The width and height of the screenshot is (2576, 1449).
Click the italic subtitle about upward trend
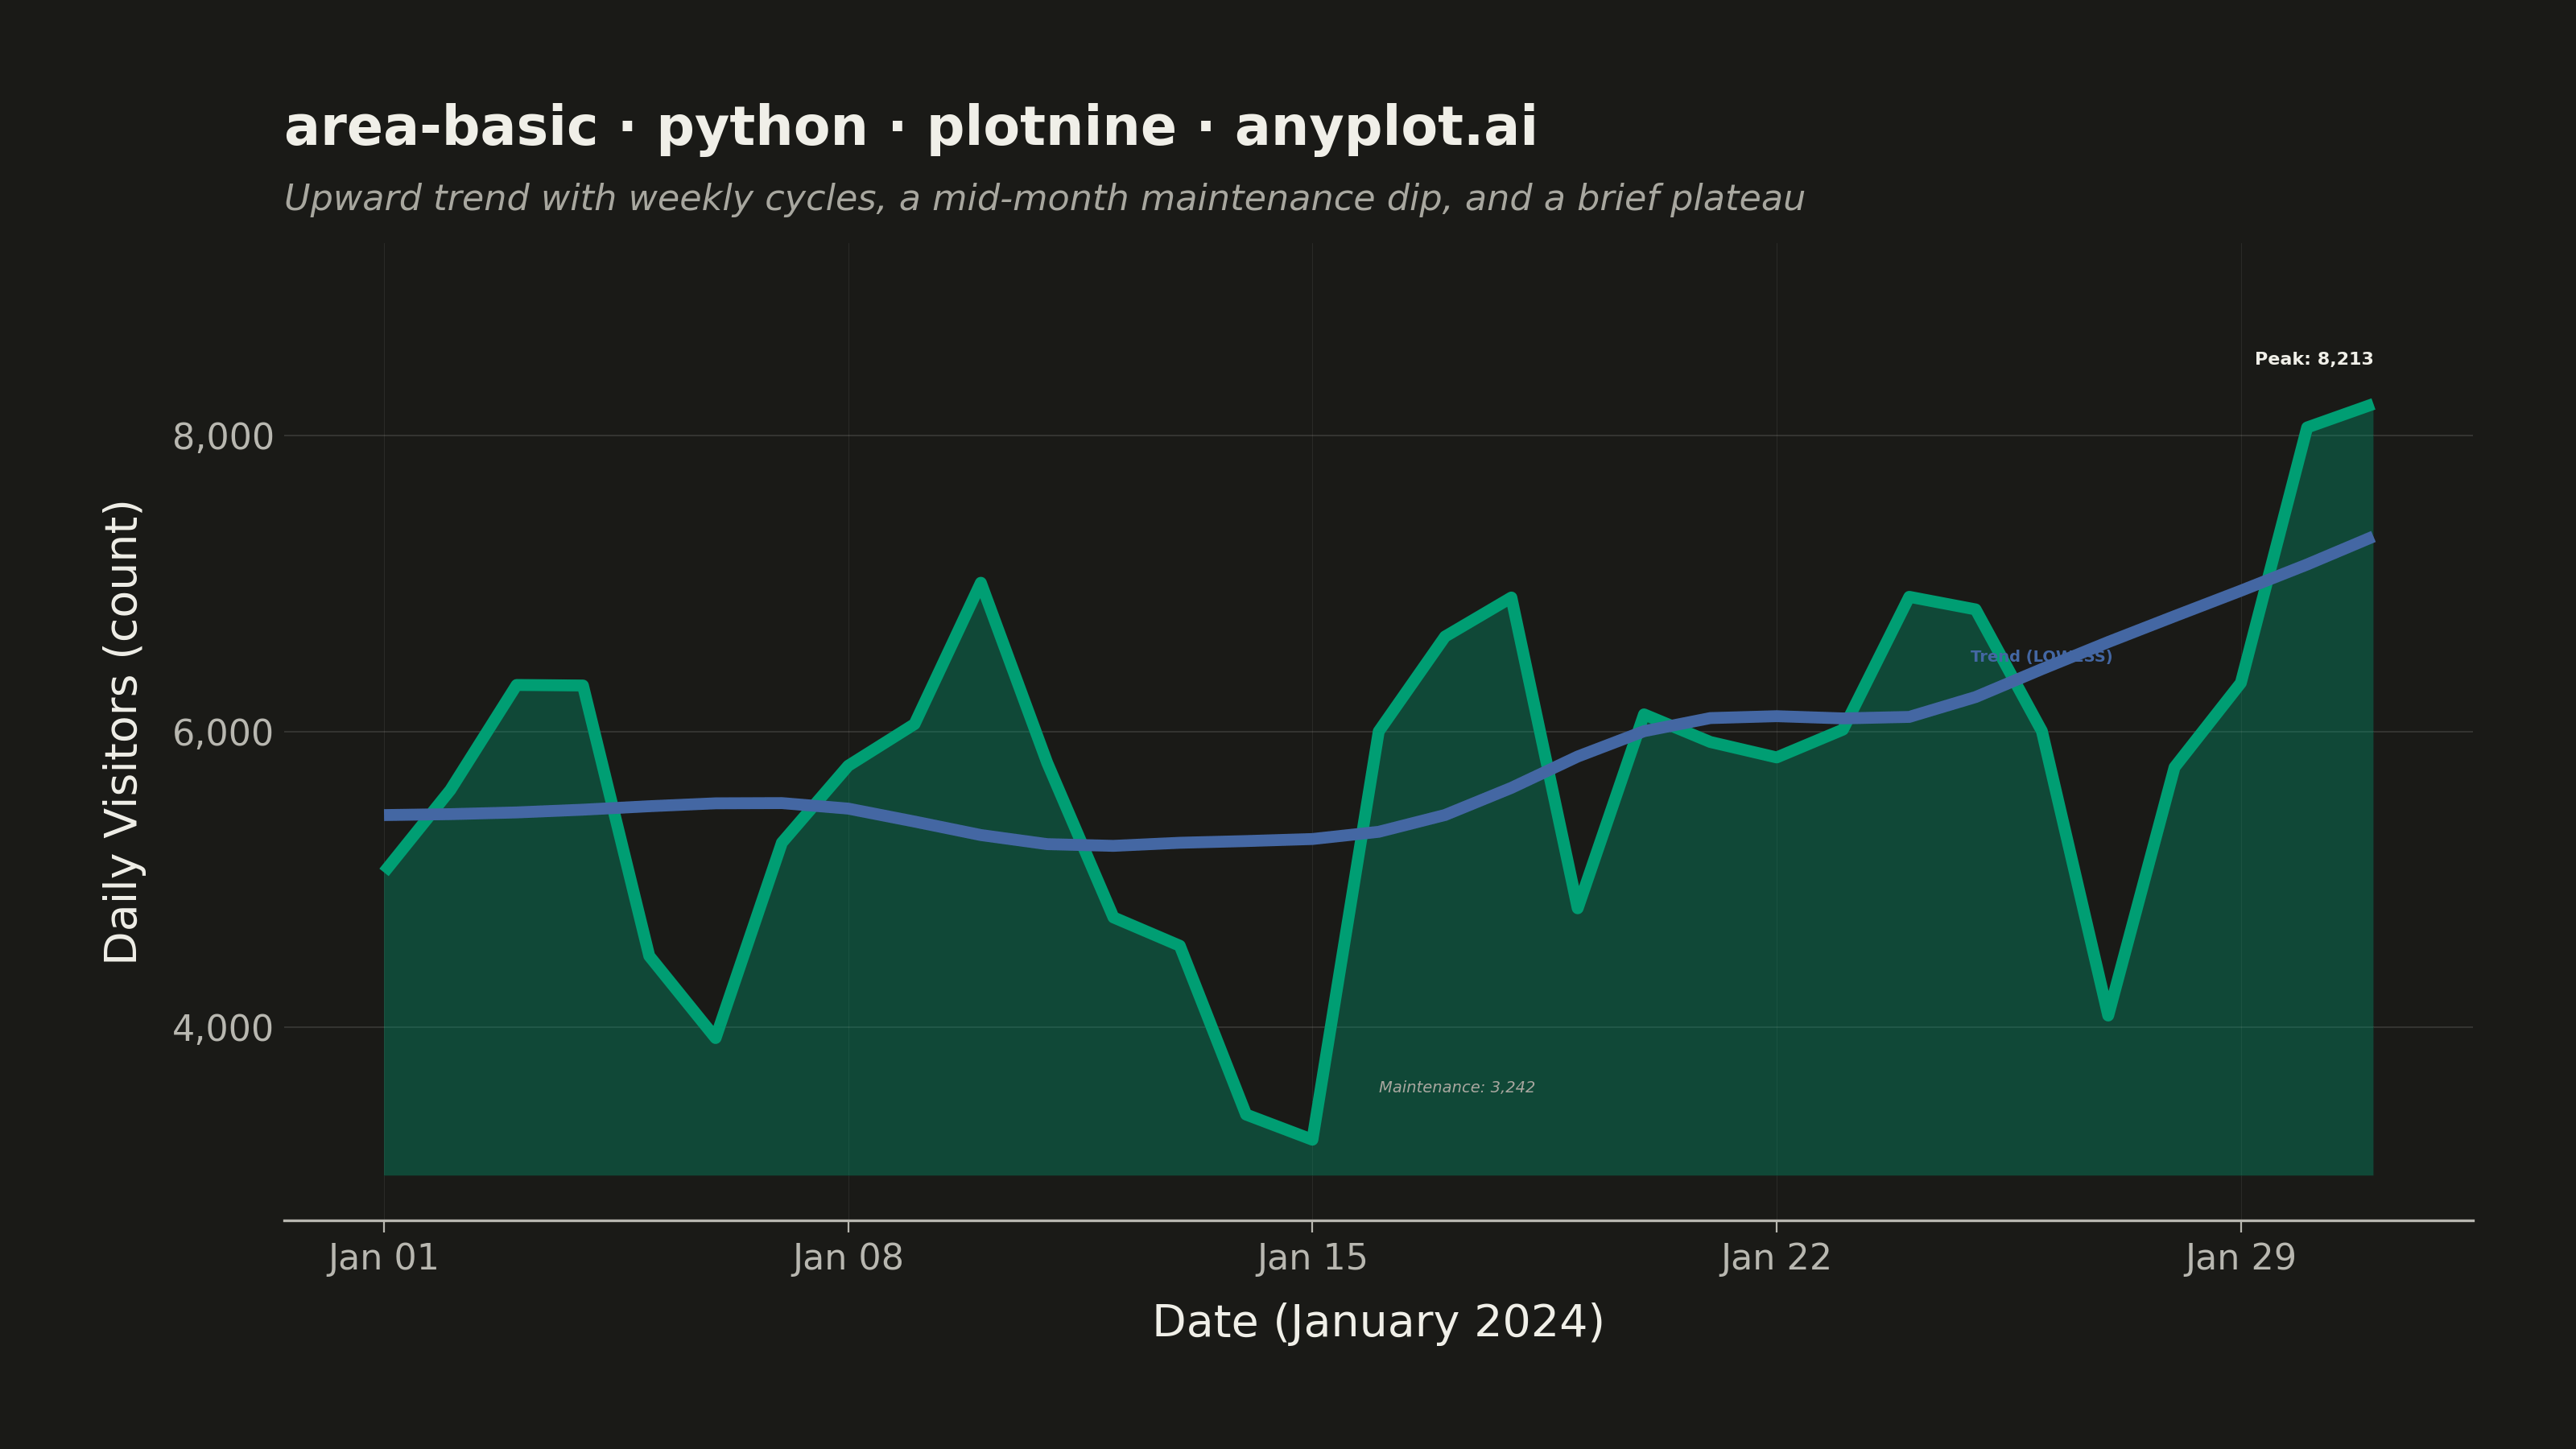click(x=1044, y=198)
